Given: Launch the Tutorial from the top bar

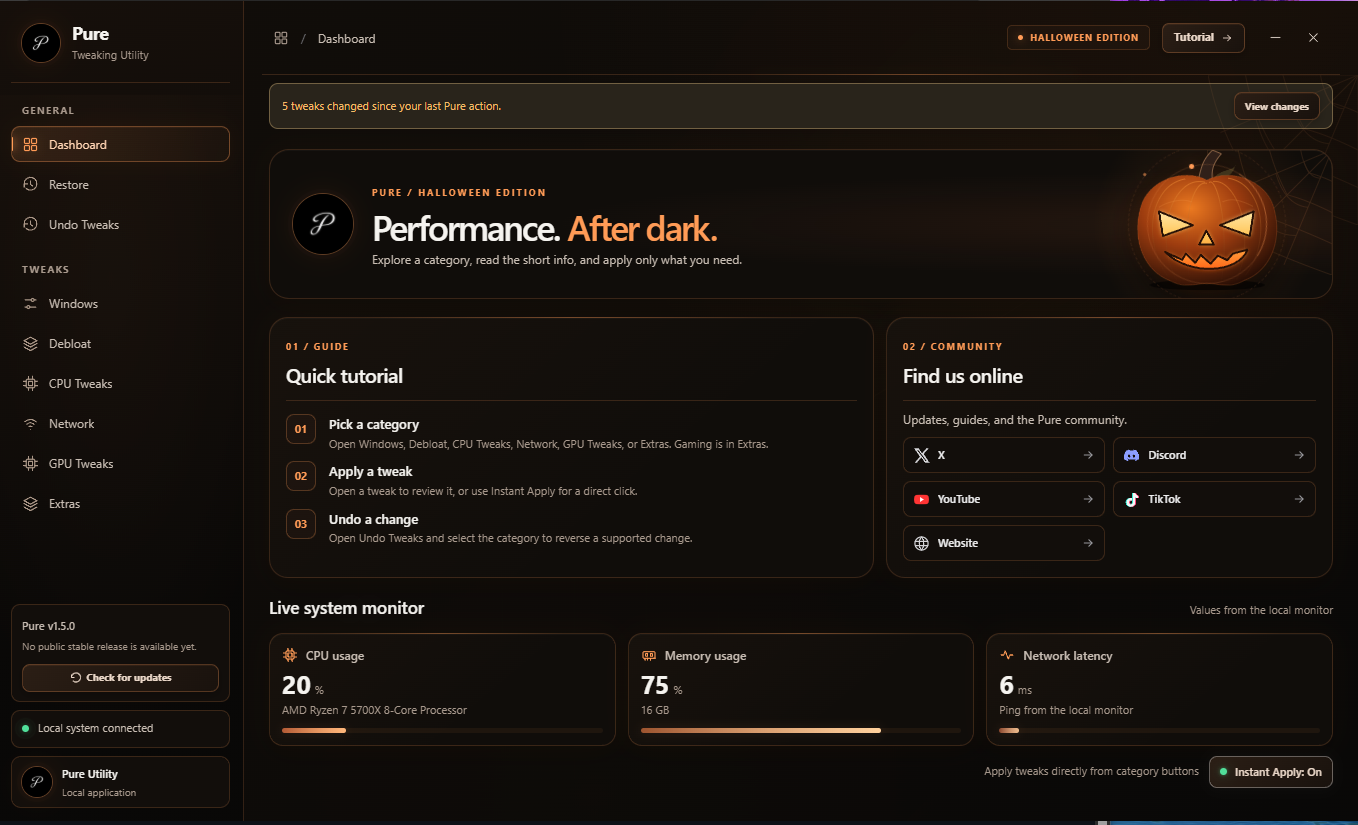Looking at the screenshot, I should coord(1203,38).
